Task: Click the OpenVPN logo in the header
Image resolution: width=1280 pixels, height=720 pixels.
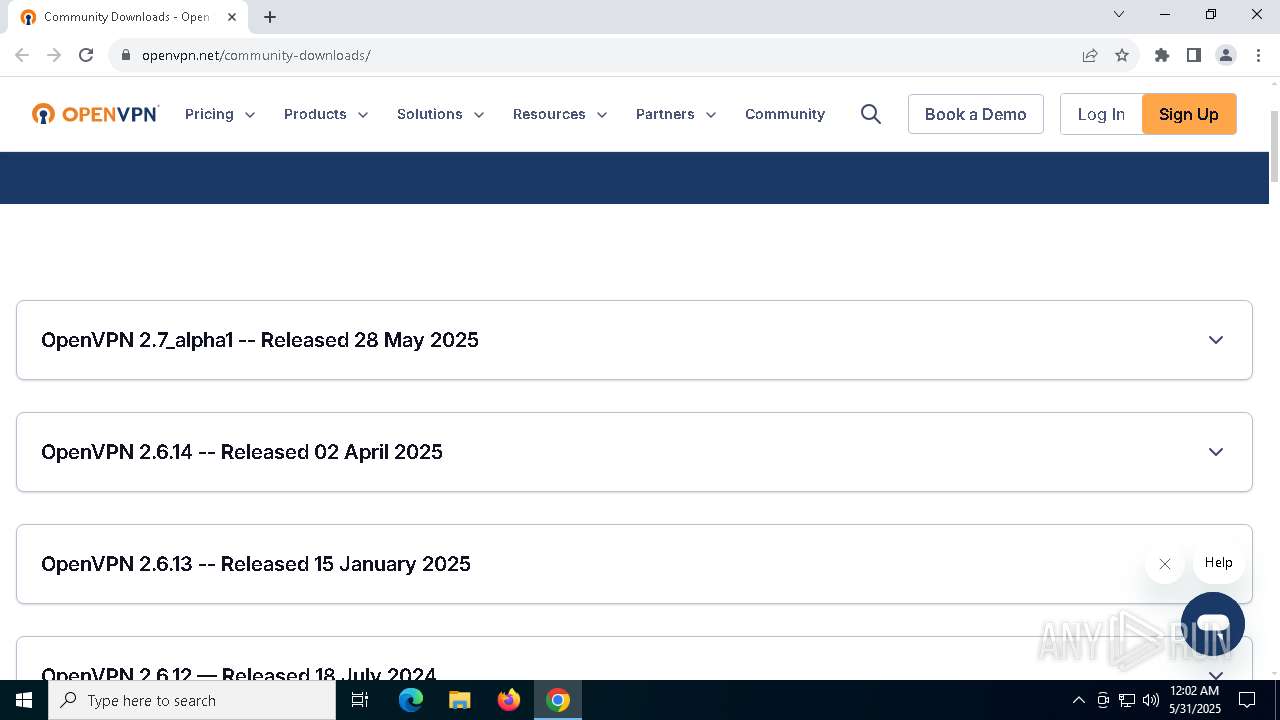Action: pyautogui.click(x=95, y=114)
